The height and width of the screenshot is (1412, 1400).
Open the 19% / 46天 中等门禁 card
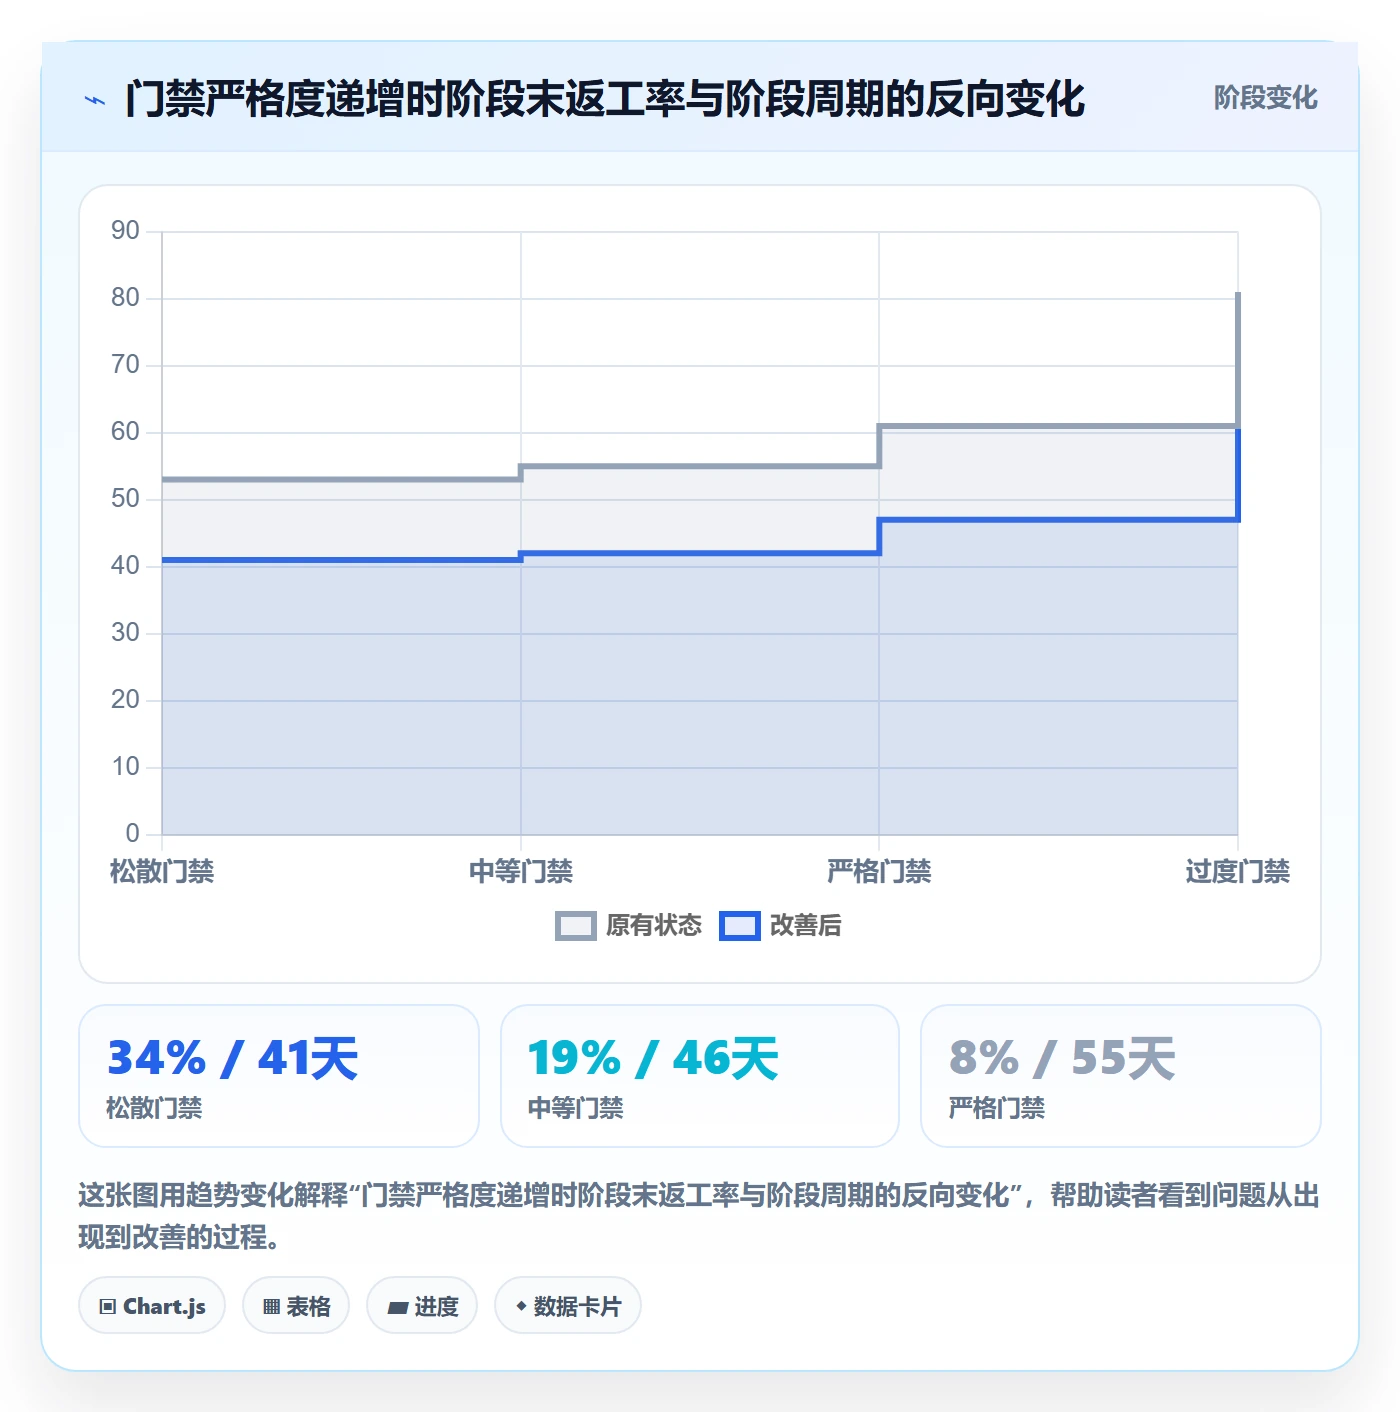click(x=700, y=1076)
